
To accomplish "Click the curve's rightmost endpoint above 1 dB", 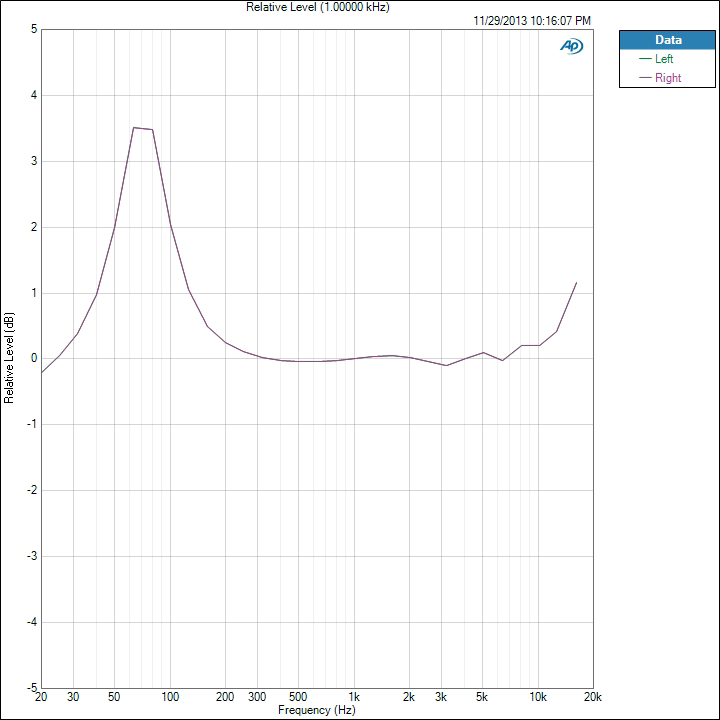I will [x=576, y=283].
